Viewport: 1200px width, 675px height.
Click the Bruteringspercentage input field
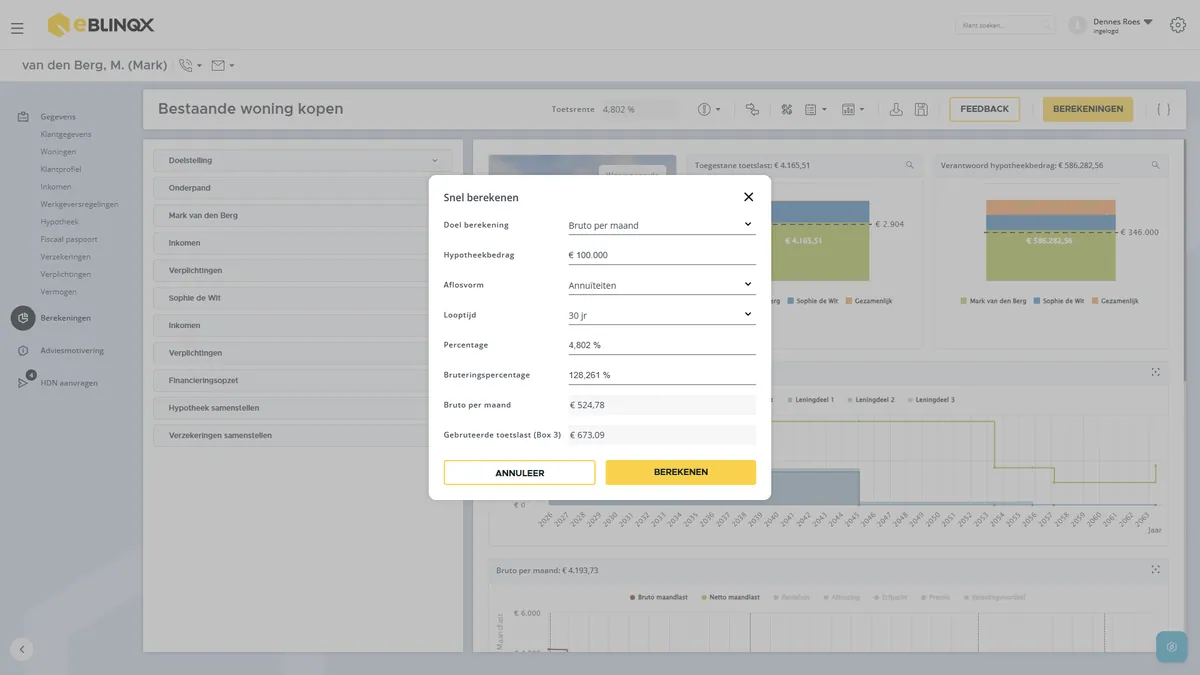(662, 375)
